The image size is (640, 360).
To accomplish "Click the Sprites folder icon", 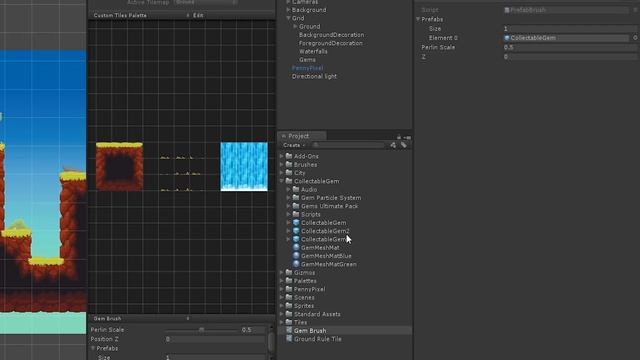I will (289, 306).
